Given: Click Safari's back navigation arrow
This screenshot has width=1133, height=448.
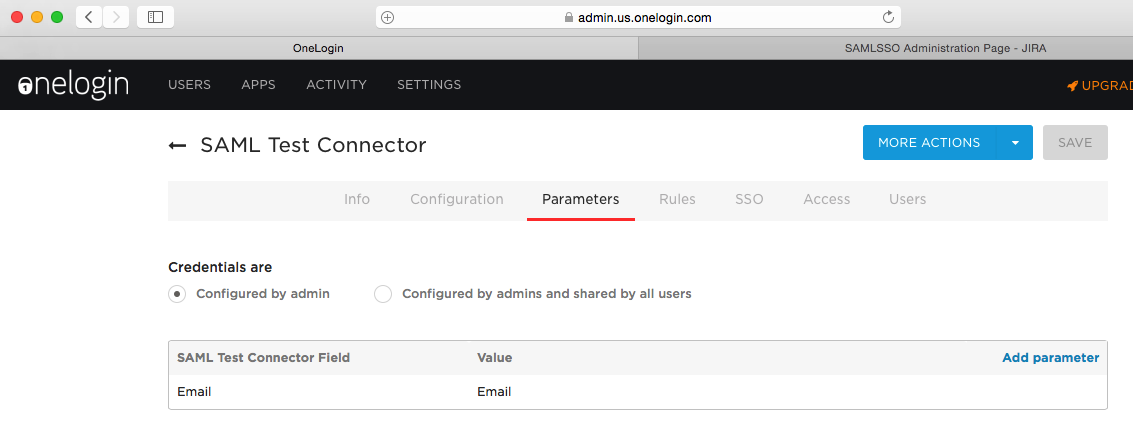Looking at the screenshot, I should [89, 17].
